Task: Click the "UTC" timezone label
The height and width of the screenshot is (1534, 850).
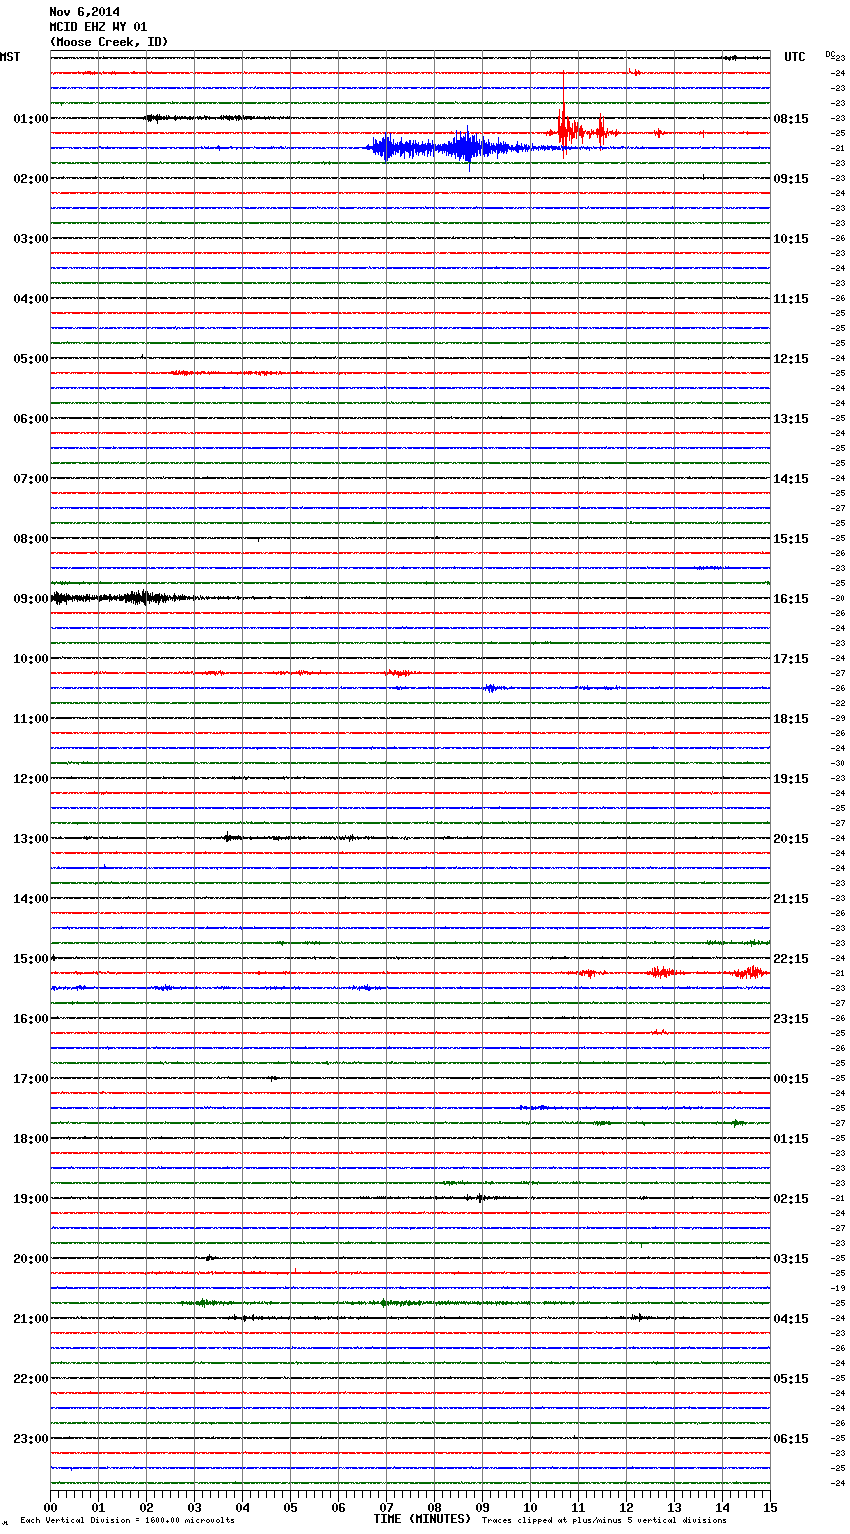Action: pos(795,57)
